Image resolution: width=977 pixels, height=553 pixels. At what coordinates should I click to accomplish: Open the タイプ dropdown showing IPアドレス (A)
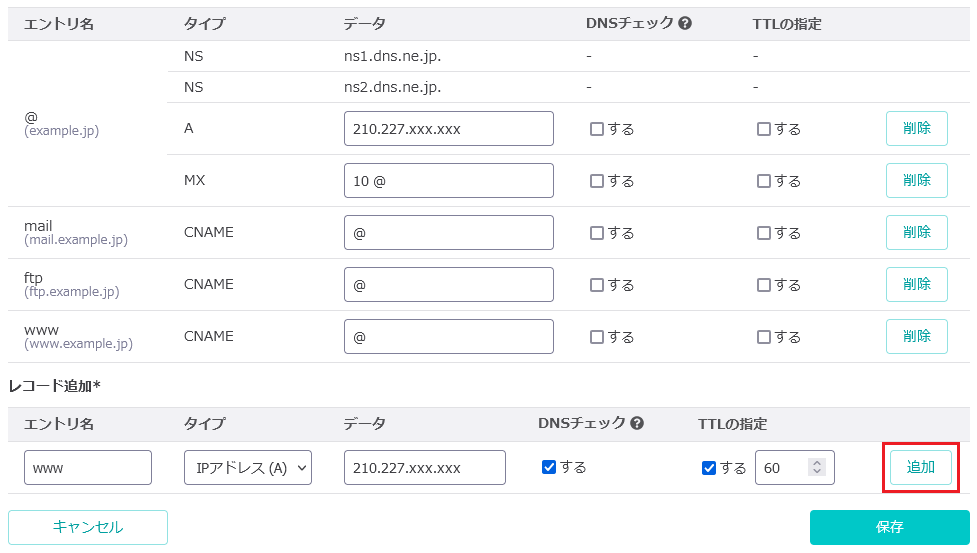pos(248,468)
